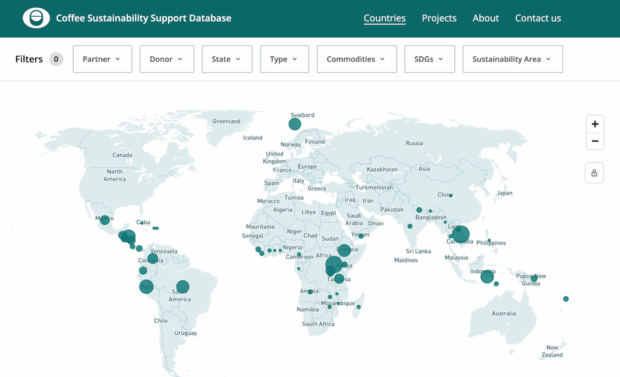Click the Russia map label

tap(414, 143)
